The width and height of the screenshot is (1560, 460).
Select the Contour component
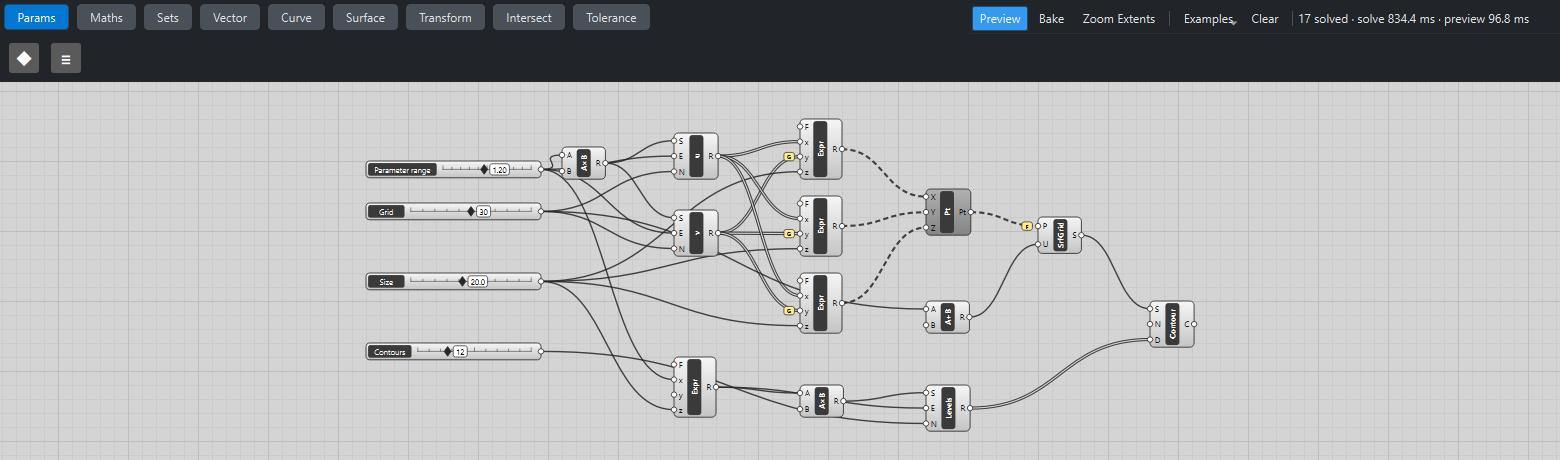1172,324
